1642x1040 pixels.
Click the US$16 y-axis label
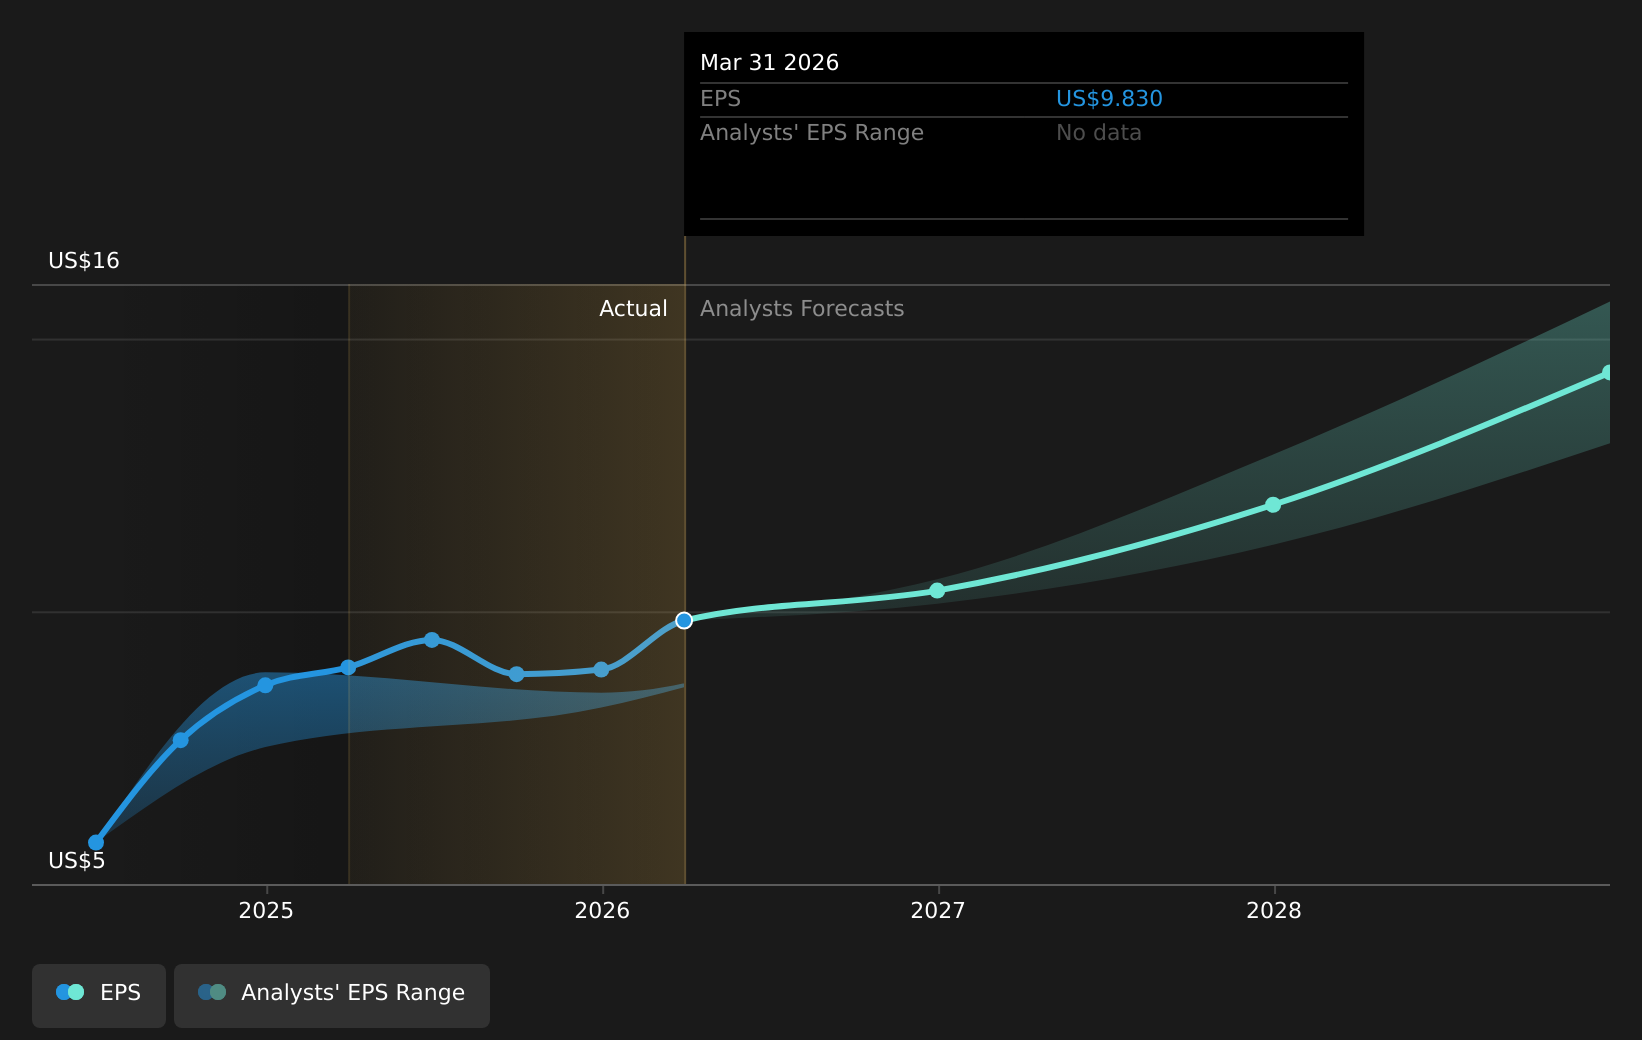click(84, 261)
